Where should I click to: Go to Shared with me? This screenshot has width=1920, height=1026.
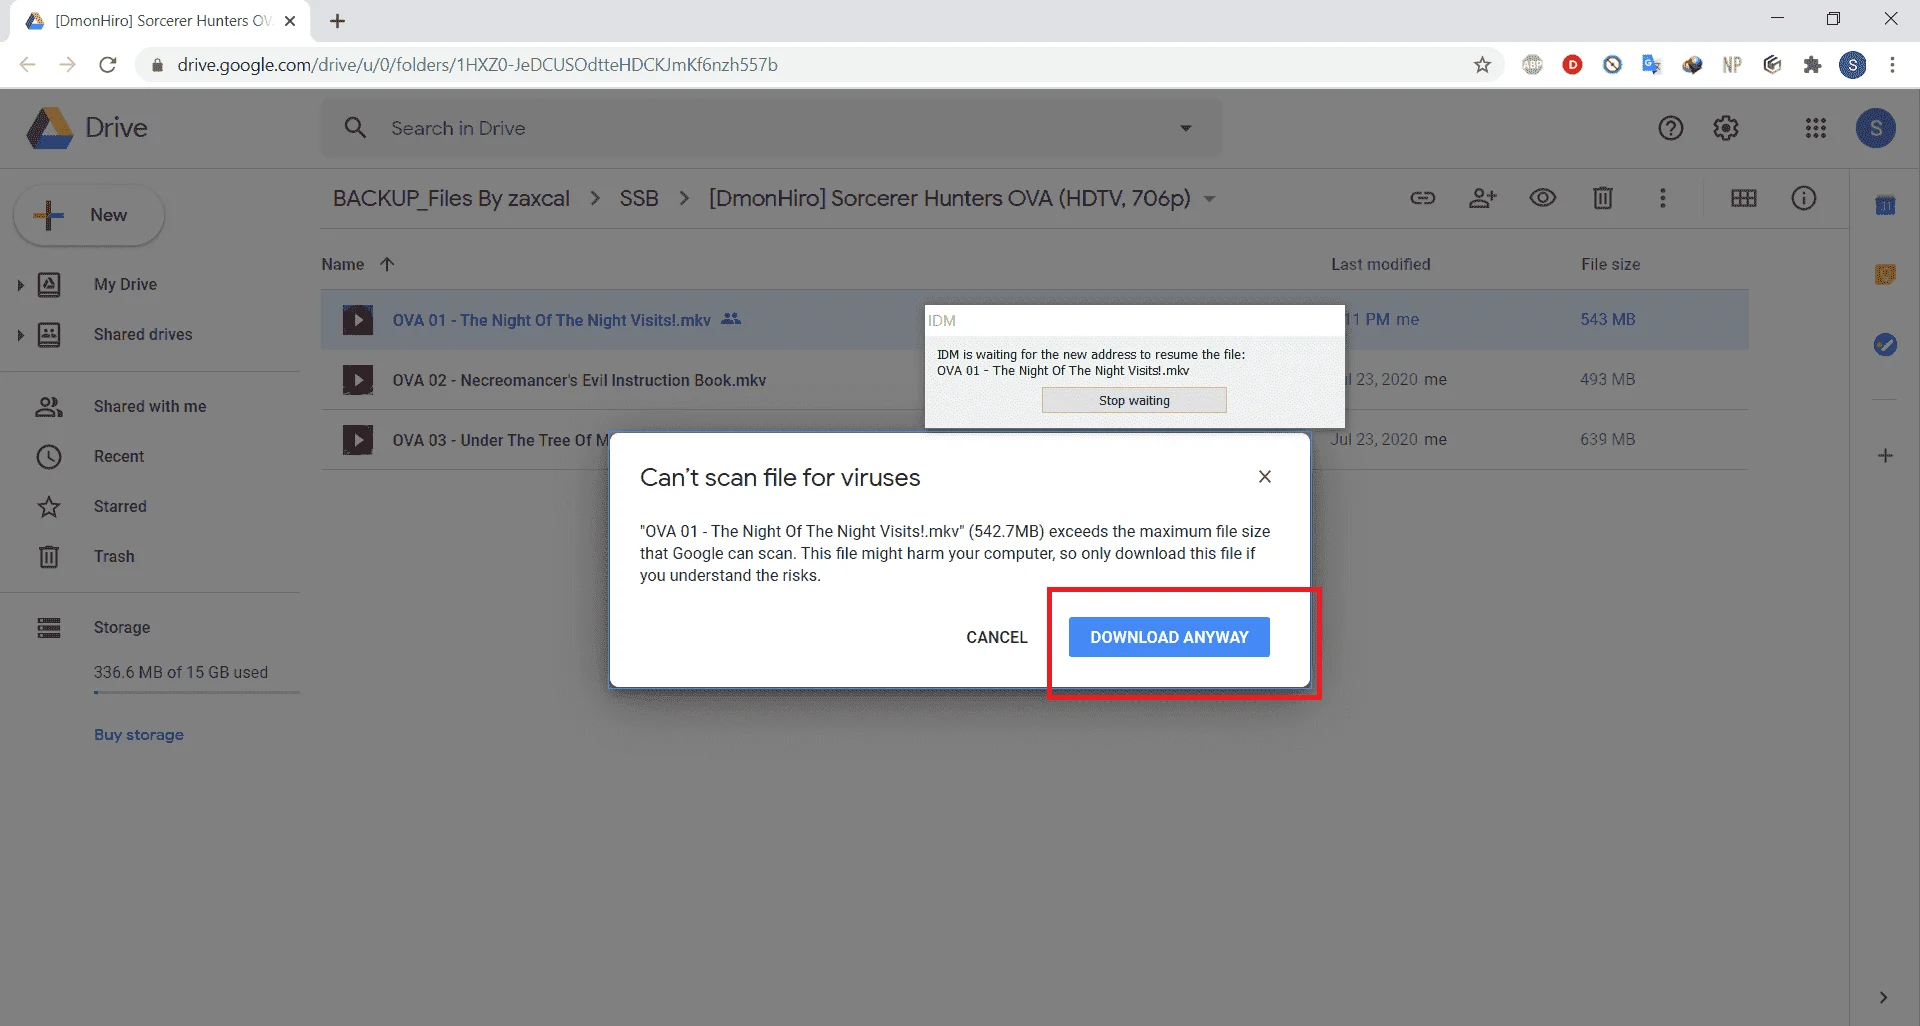pyautogui.click(x=150, y=406)
